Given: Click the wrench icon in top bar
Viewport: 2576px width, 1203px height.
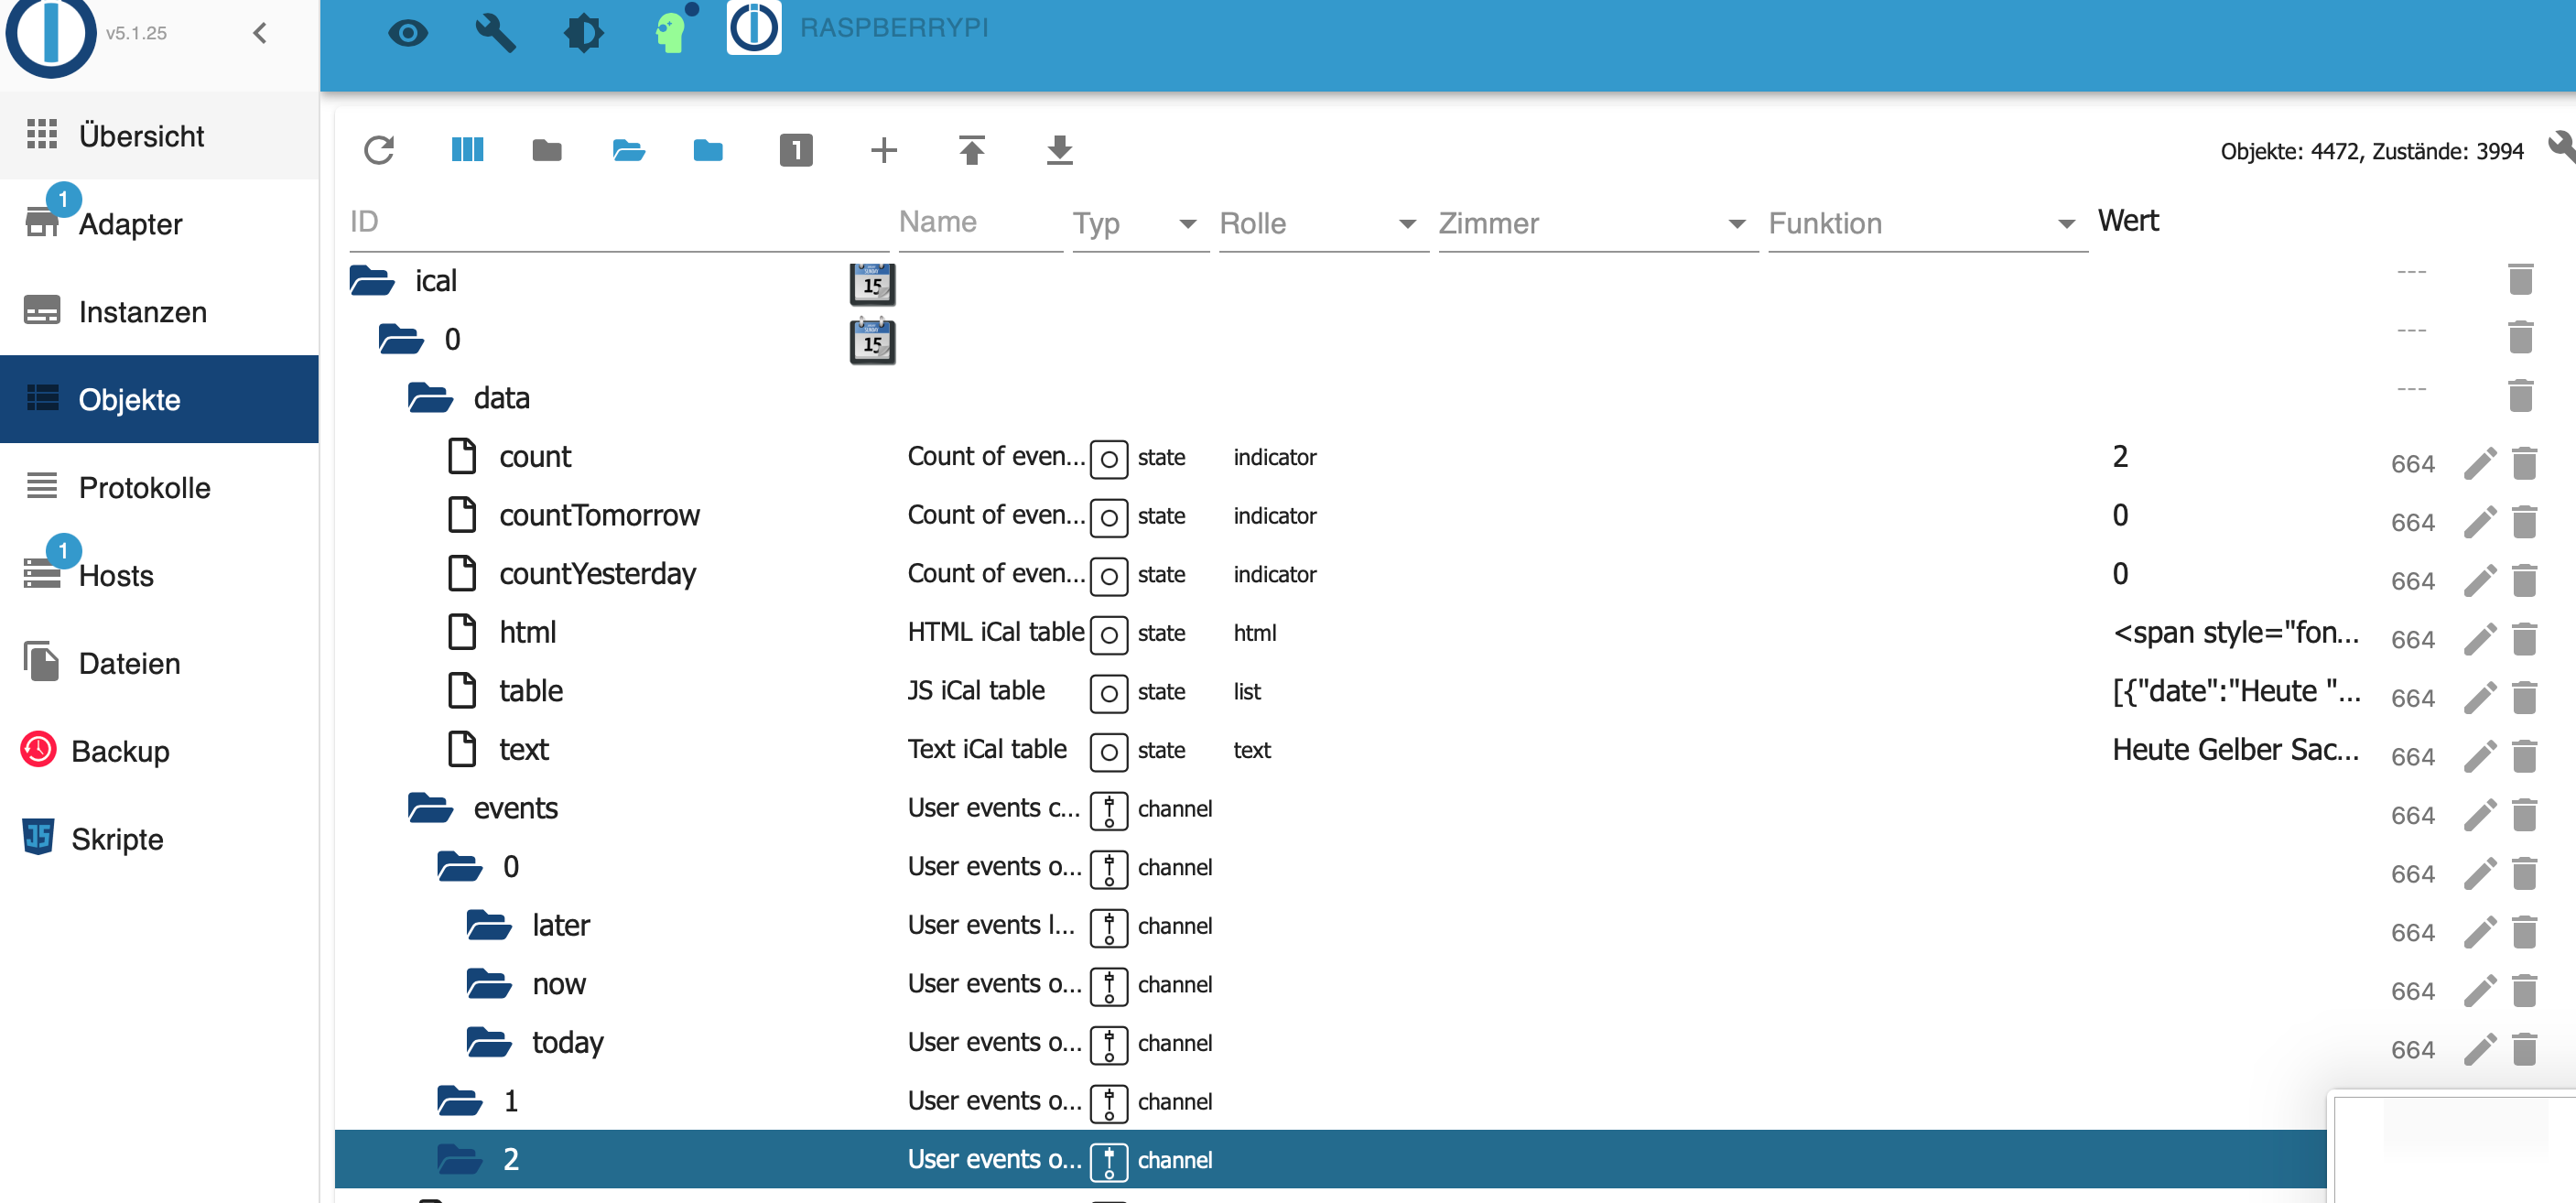Looking at the screenshot, I should [495, 33].
